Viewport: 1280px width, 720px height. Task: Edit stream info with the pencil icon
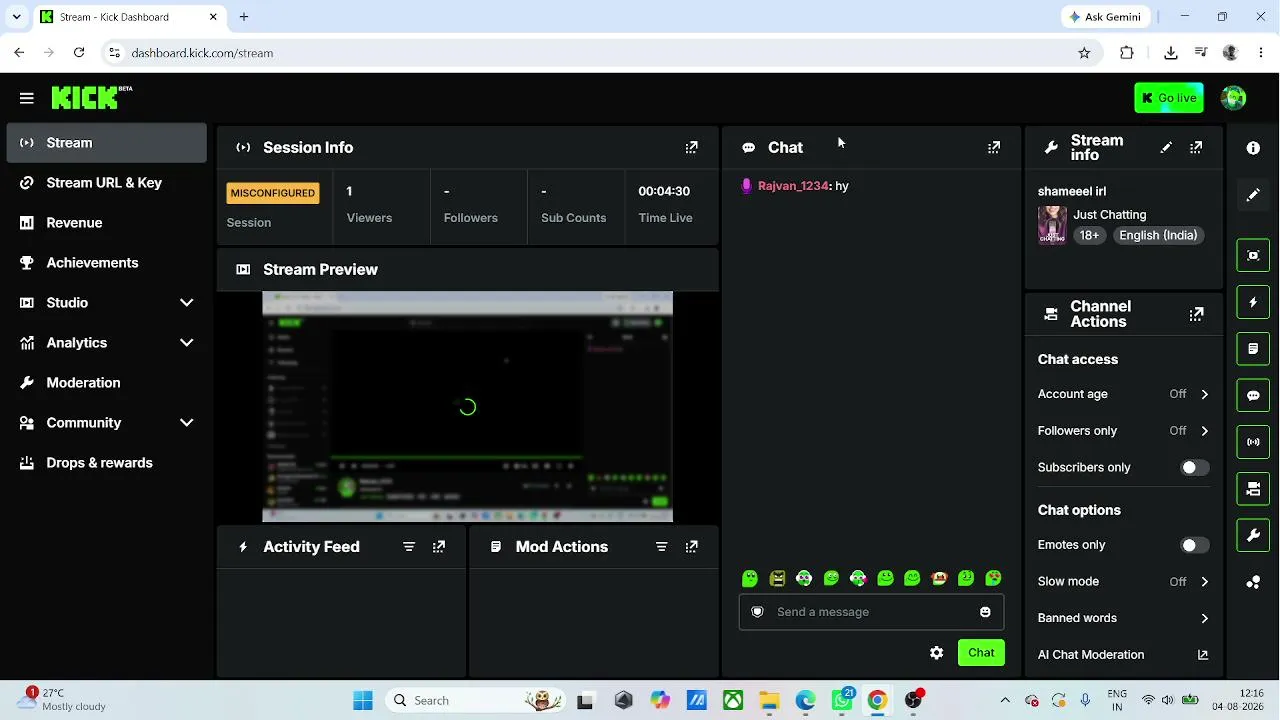click(1166, 147)
